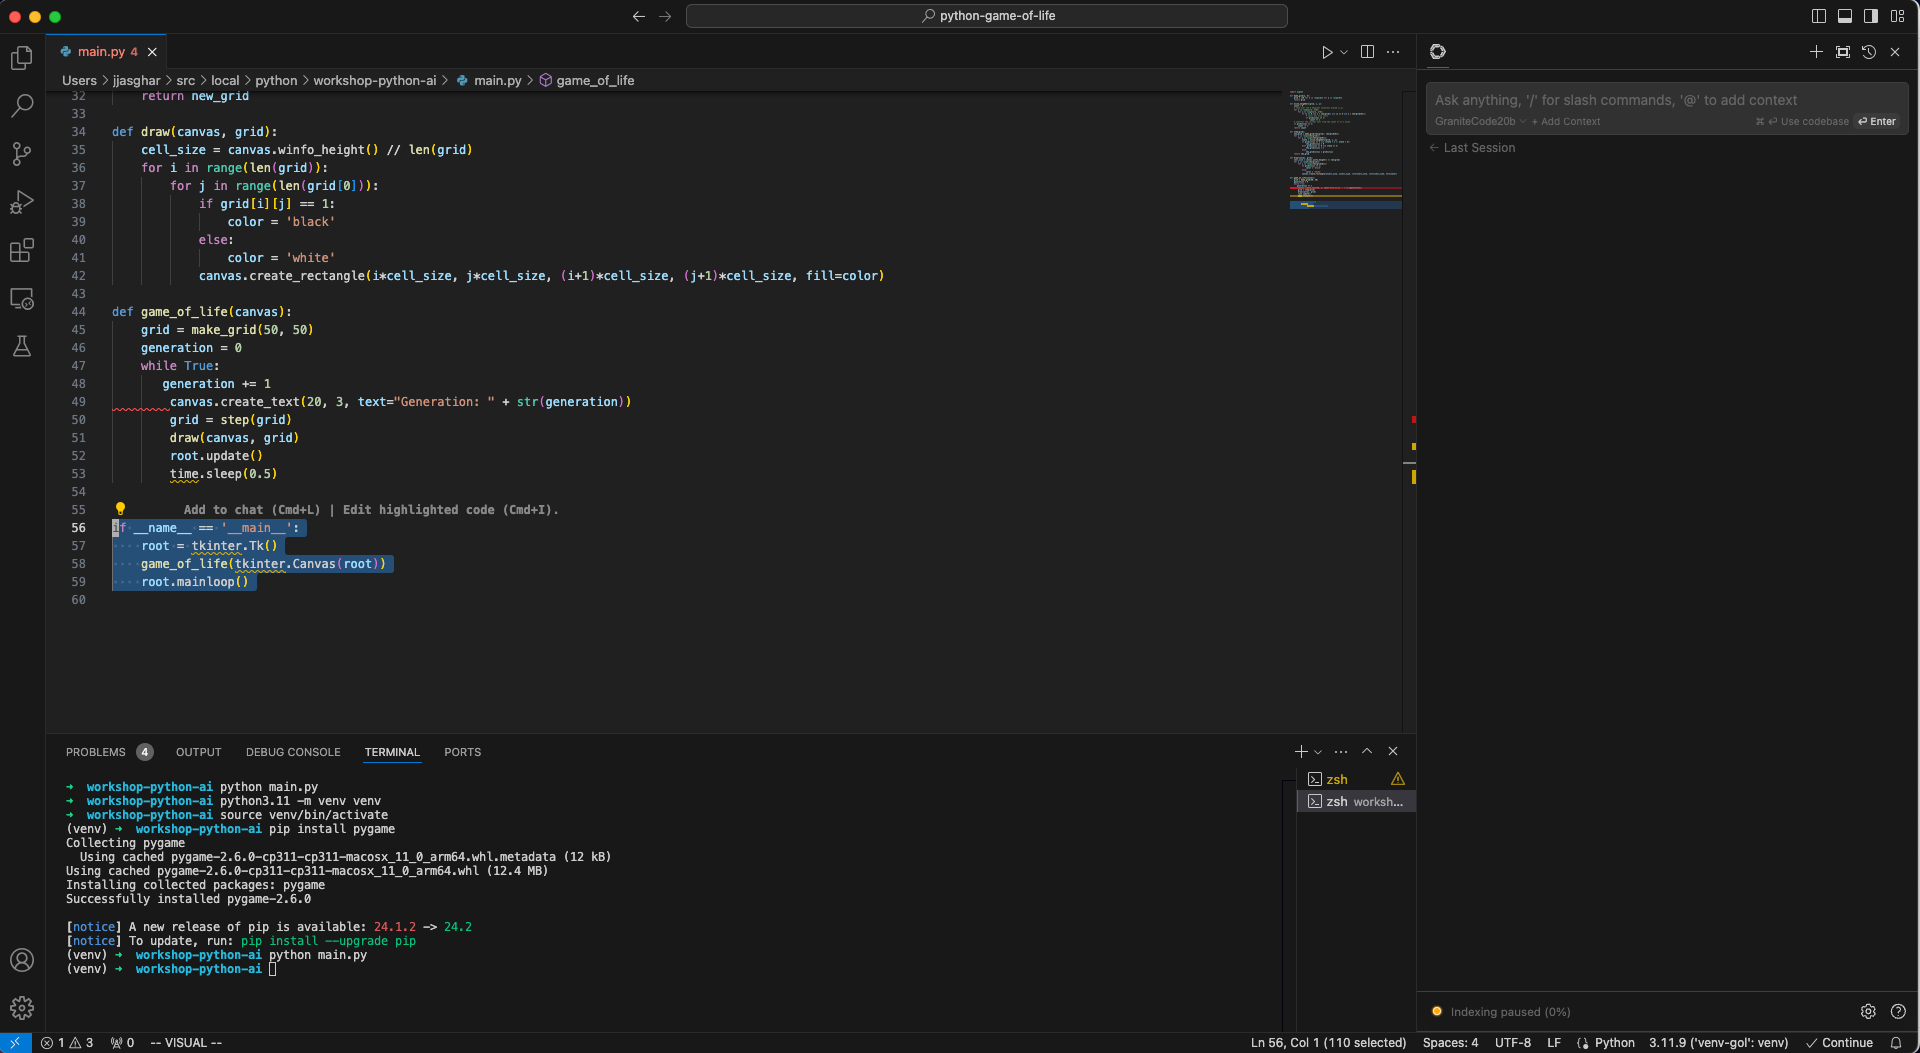
Task: Open editor More Actions ellipsis
Action: [1393, 52]
